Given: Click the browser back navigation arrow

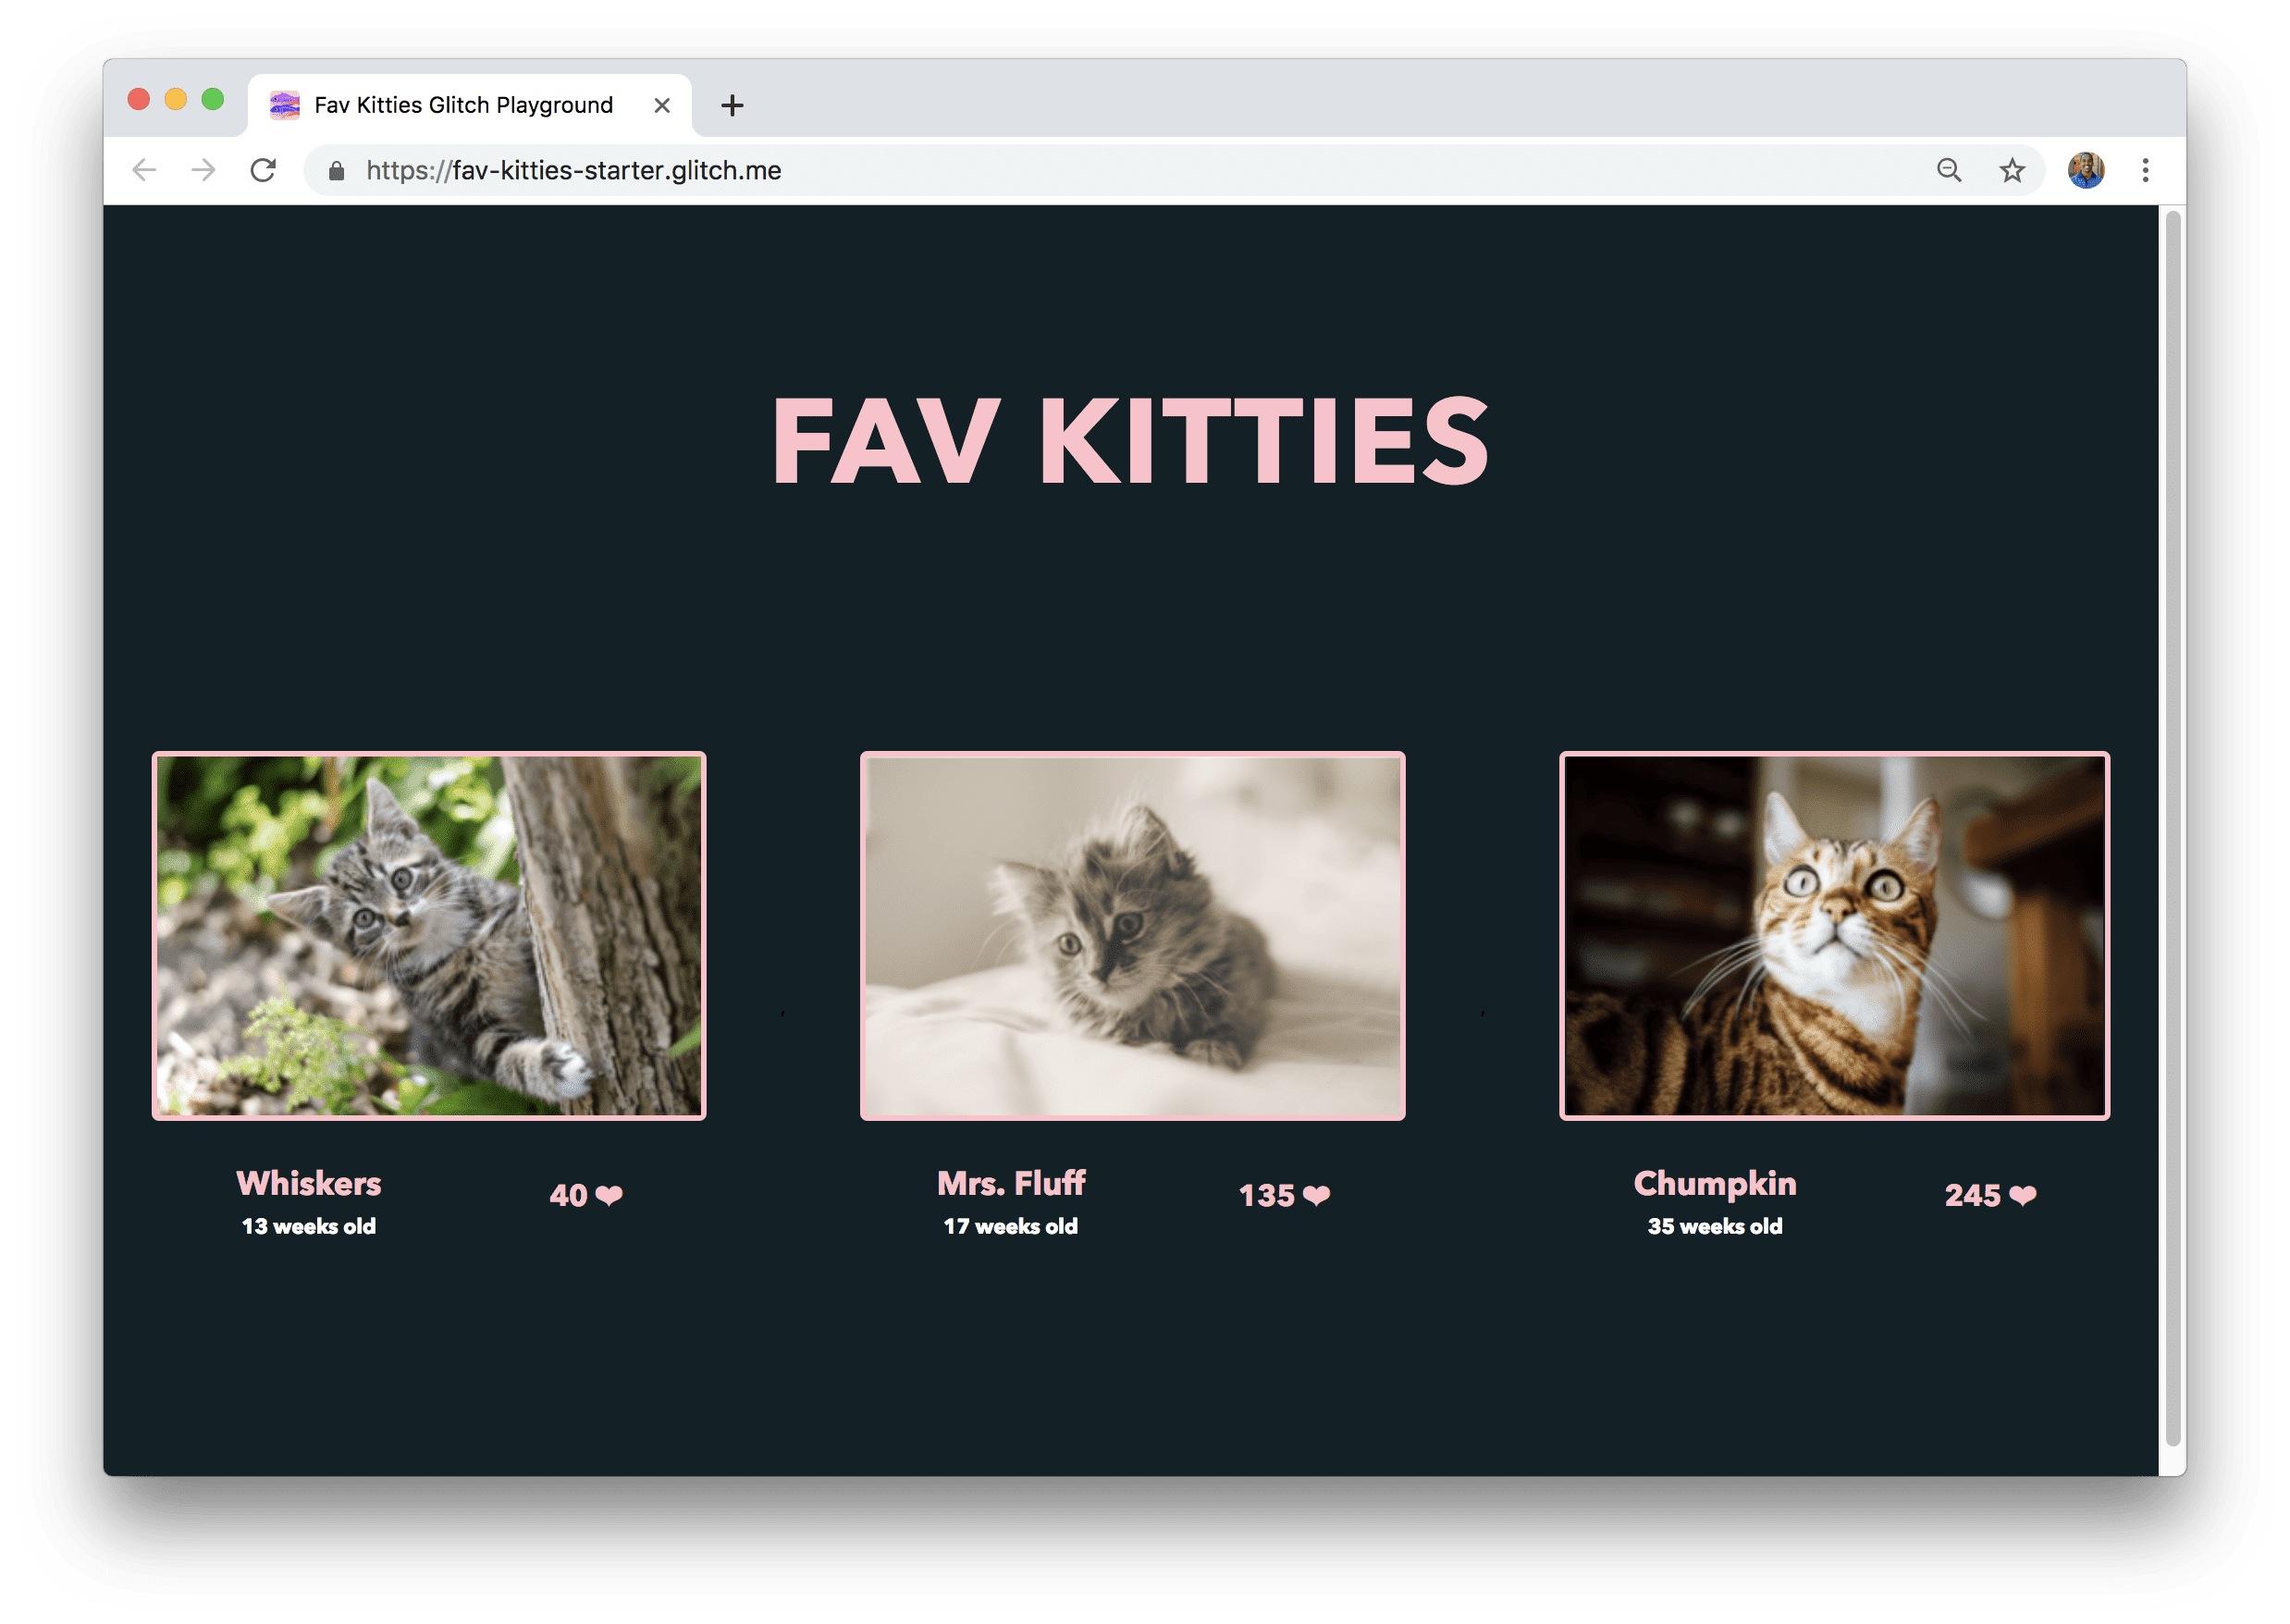Looking at the screenshot, I should [144, 170].
